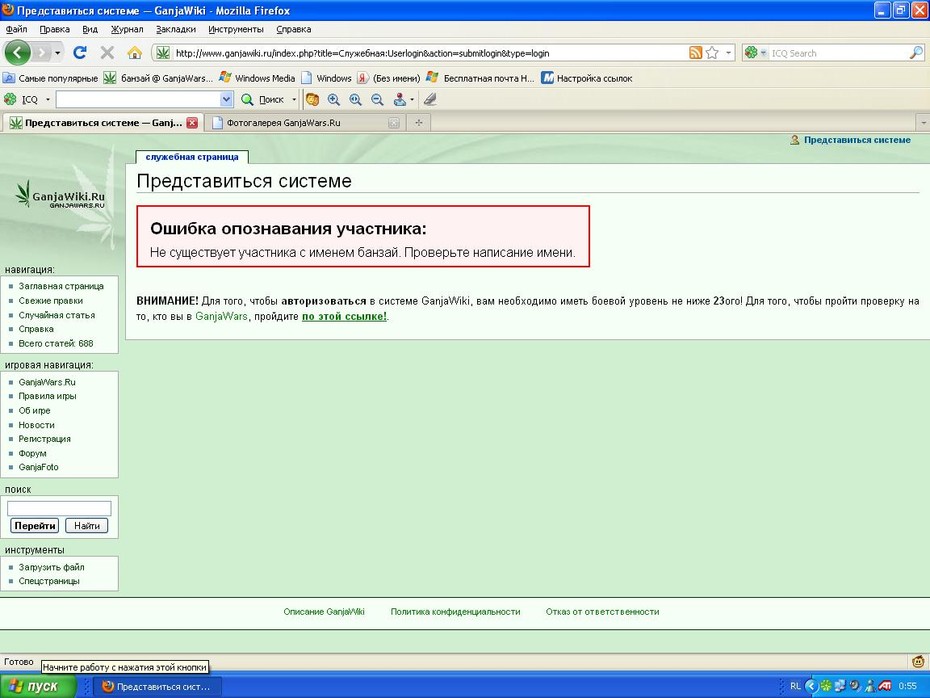Click the messenger buddy tray icon
Screen dimensions: 930x698
pos(870,686)
